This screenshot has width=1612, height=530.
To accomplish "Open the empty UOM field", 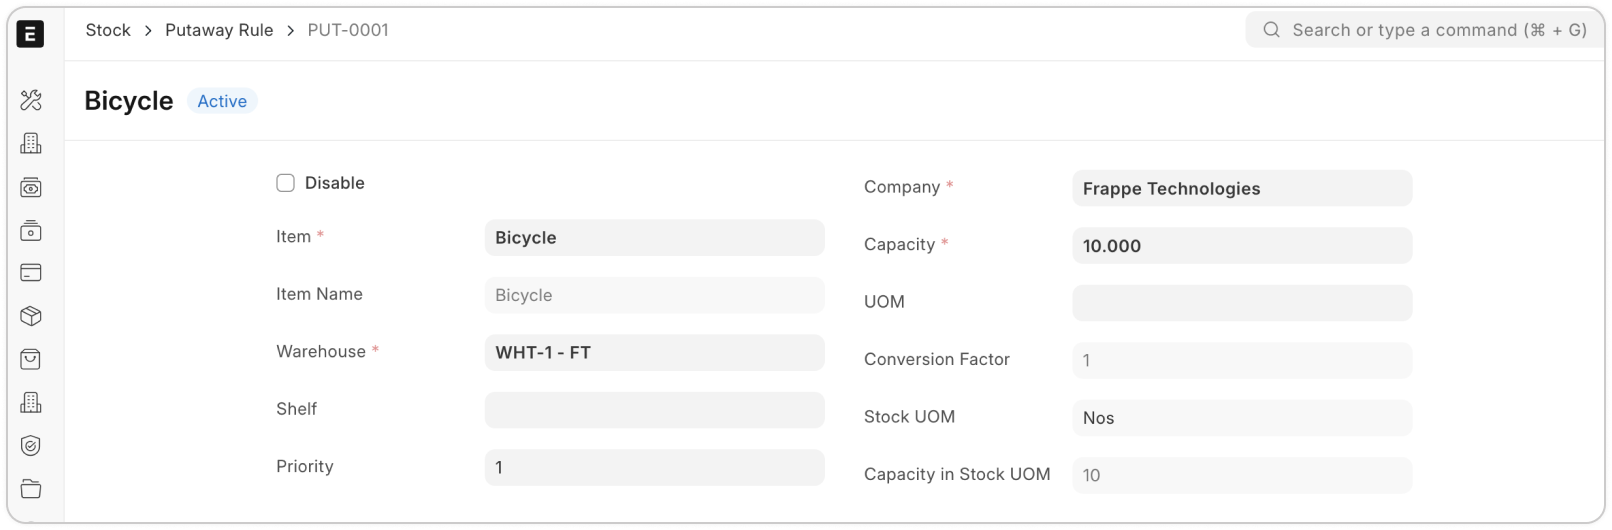I will click(x=1241, y=303).
